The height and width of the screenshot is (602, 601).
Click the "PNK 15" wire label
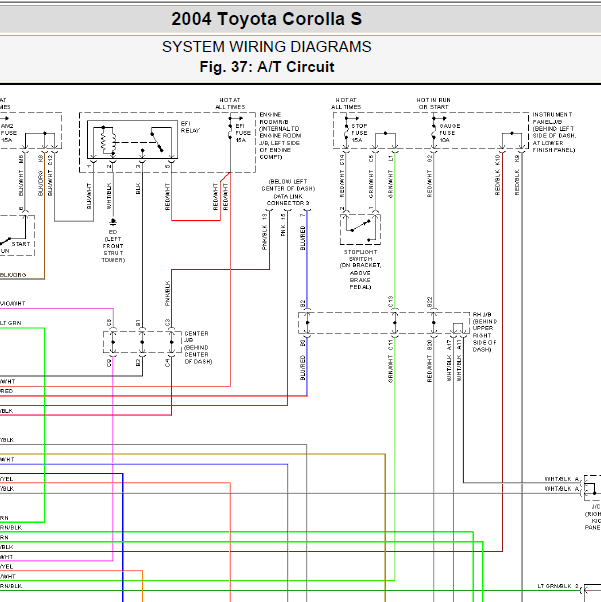[283, 225]
